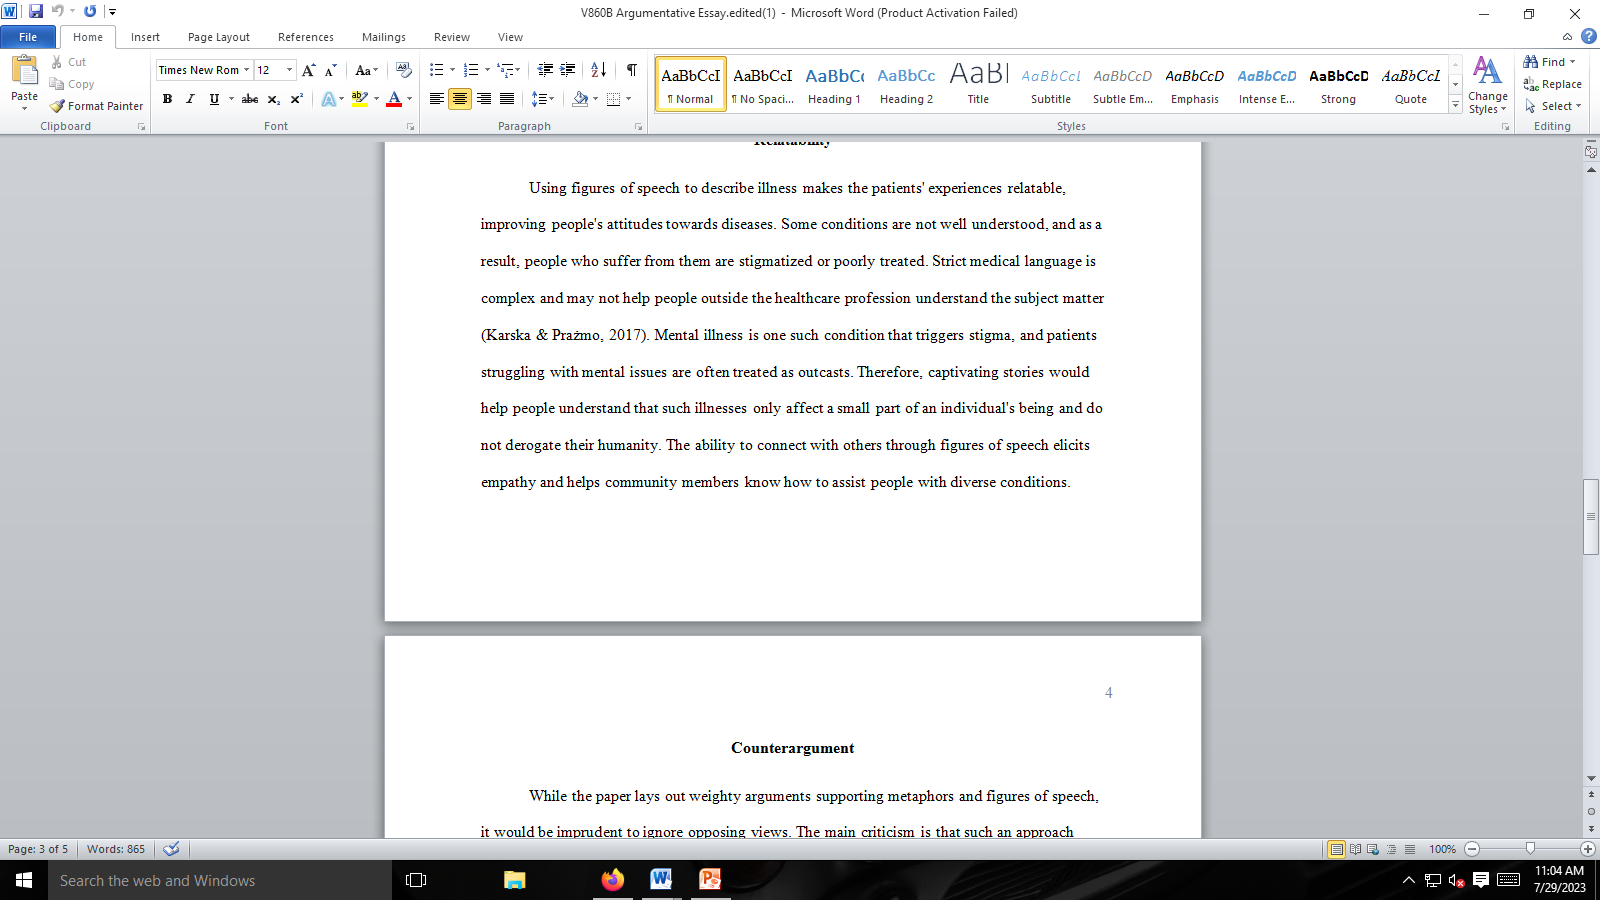Click the Words: 865 count

[x=116, y=849]
